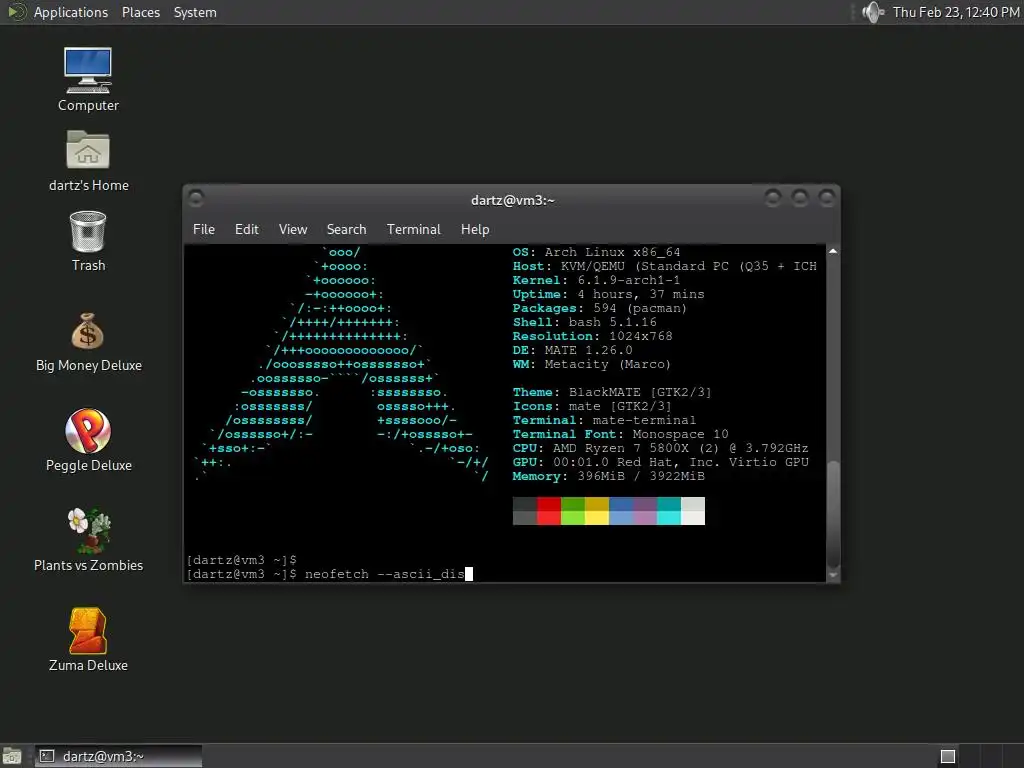Click the red color block in neofetch palette
This screenshot has width=1024, height=768.
(549, 511)
